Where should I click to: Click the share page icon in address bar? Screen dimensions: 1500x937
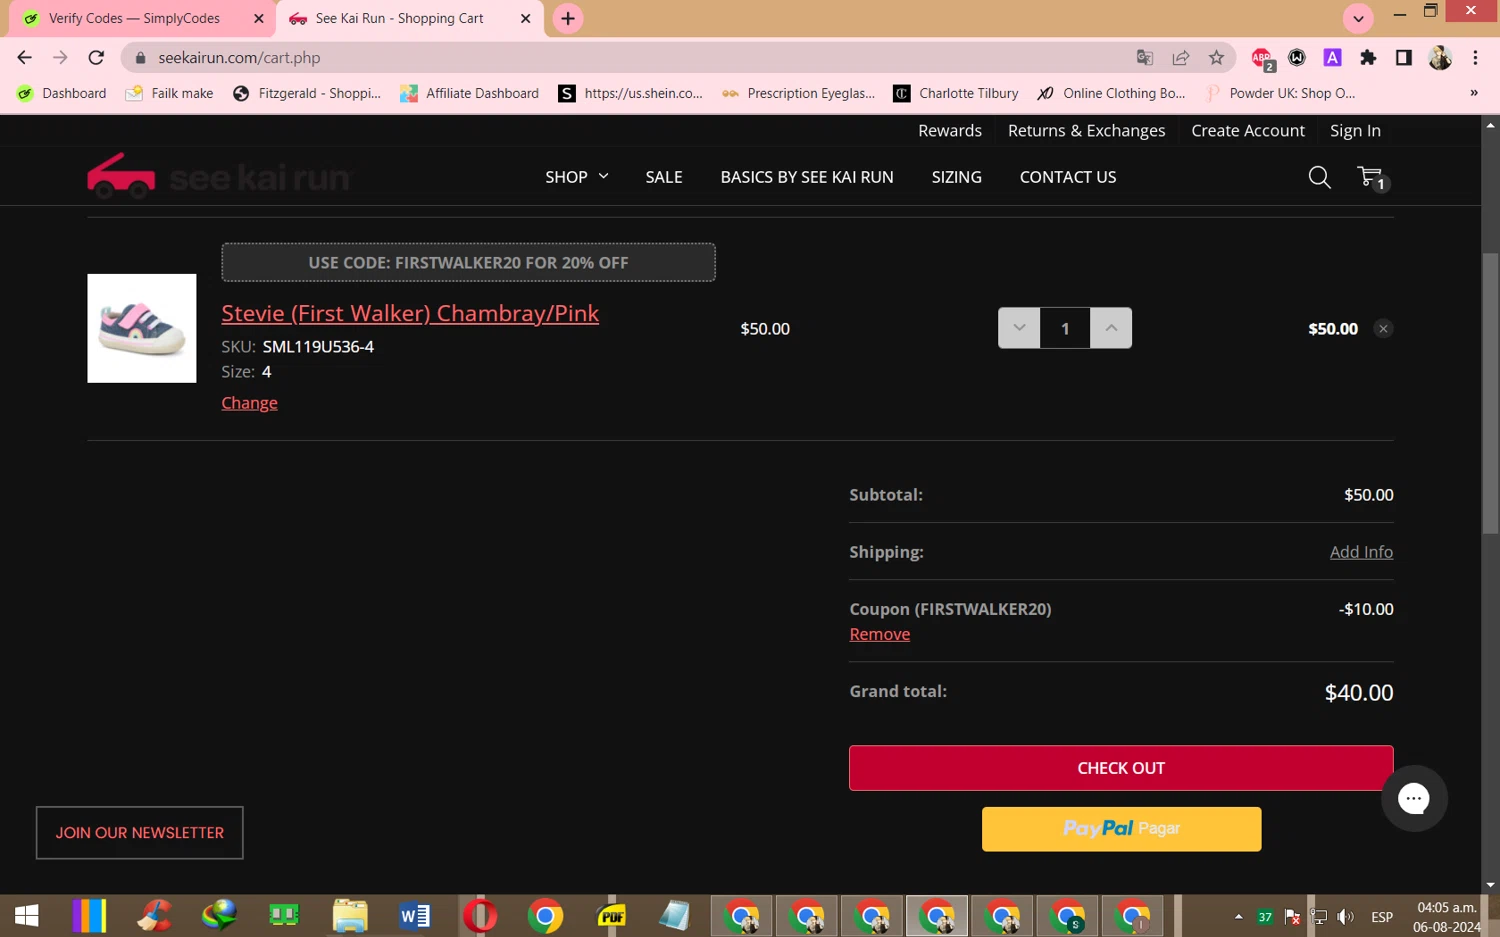coord(1180,58)
